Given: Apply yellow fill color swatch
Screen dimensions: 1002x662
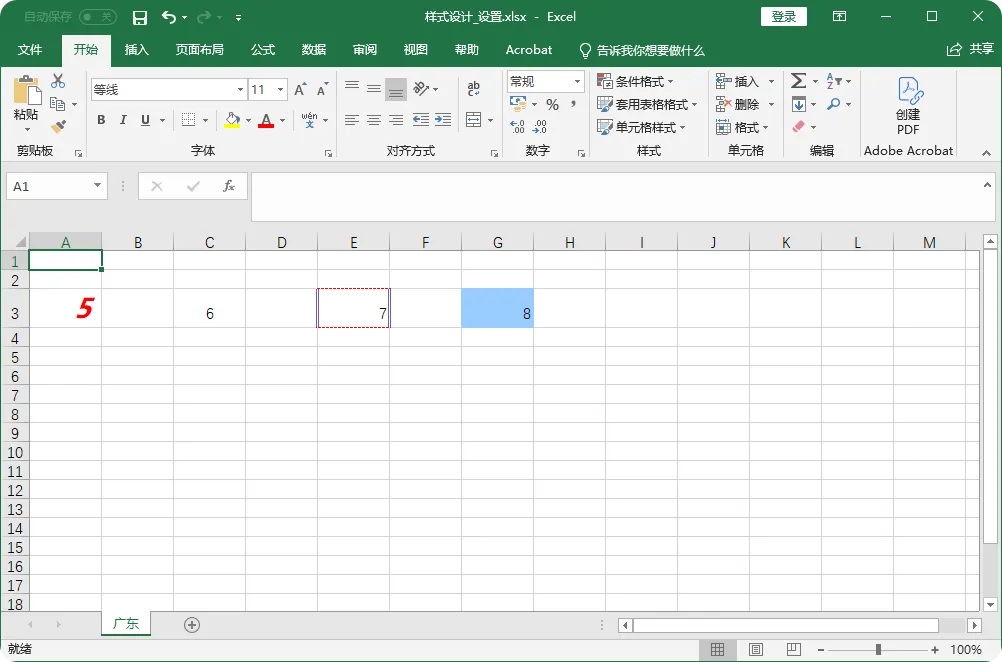Looking at the screenshot, I should [232, 119].
